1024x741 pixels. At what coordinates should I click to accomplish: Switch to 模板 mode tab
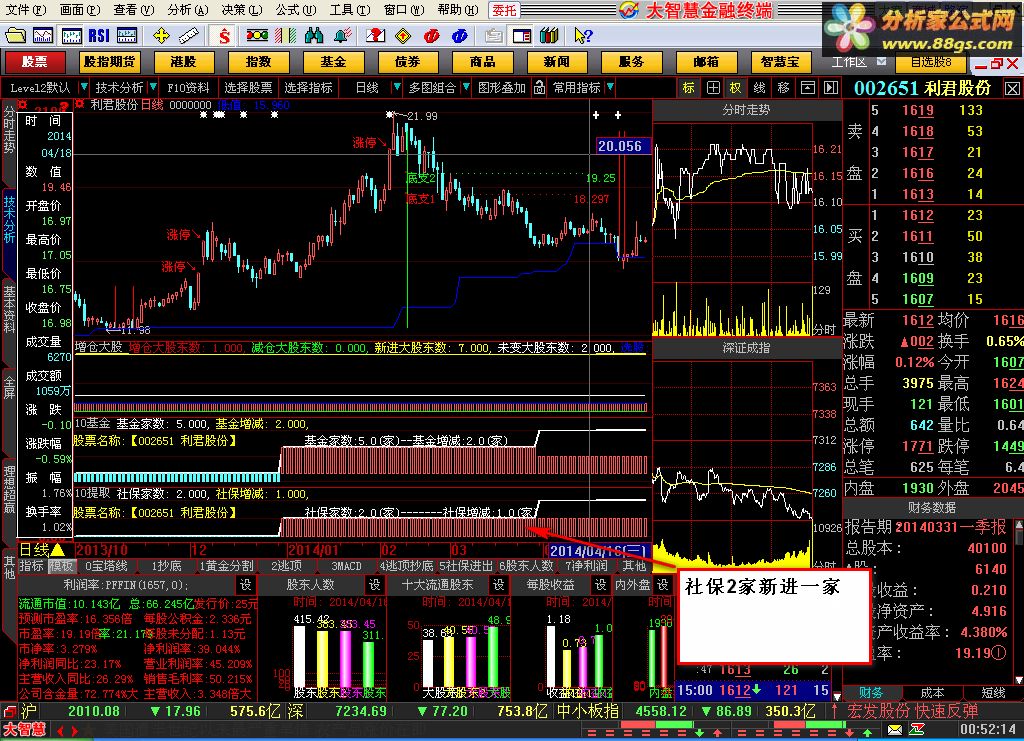(61, 566)
